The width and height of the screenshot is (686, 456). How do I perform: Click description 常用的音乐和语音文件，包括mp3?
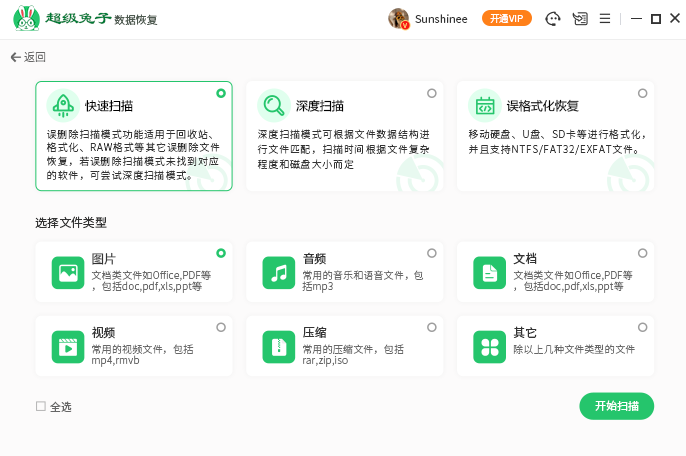[363, 281]
